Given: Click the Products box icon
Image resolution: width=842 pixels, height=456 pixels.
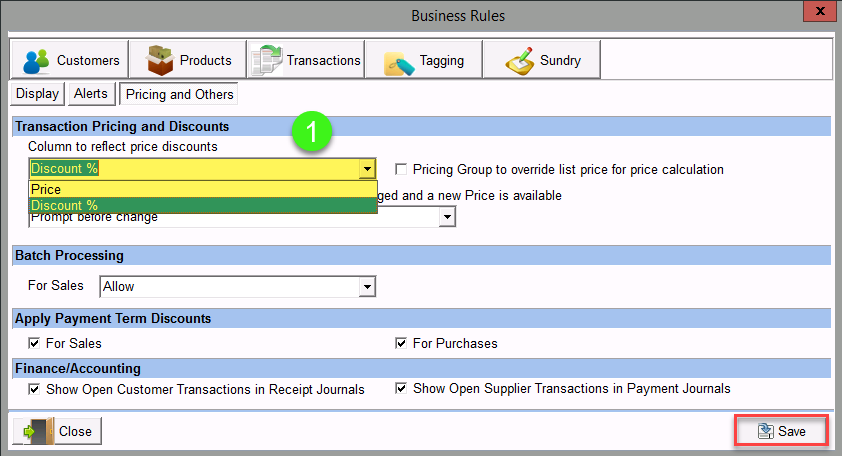Looking at the screenshot, I should [160, 60].
